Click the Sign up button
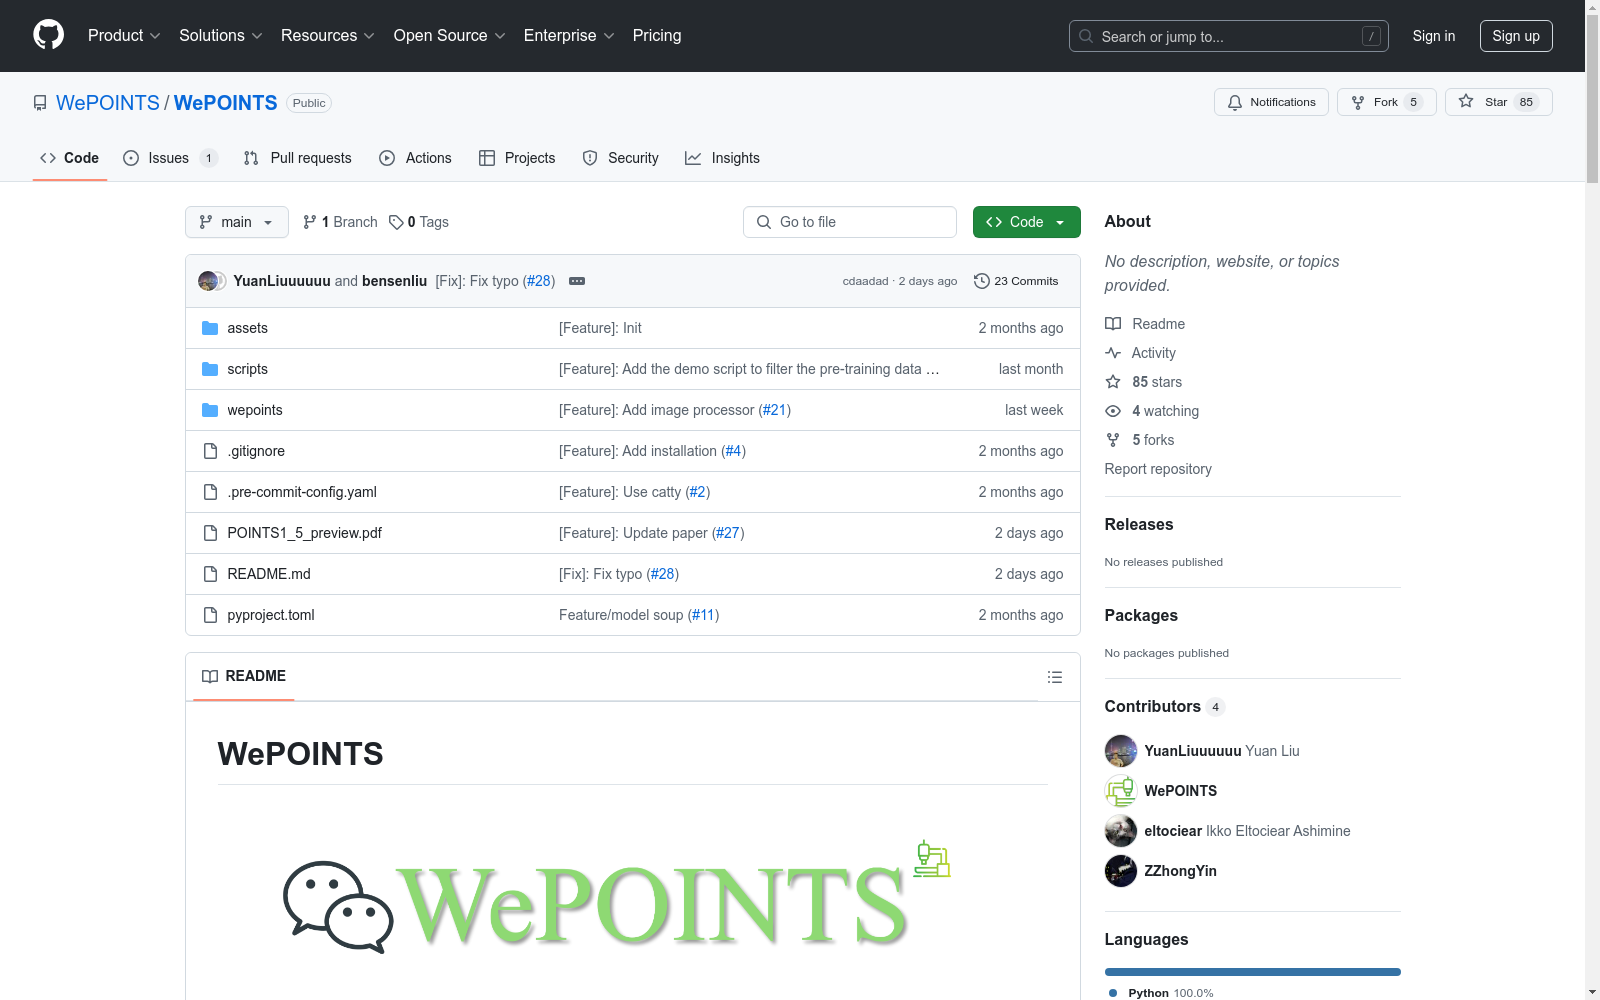 (x=1516, y=36)
